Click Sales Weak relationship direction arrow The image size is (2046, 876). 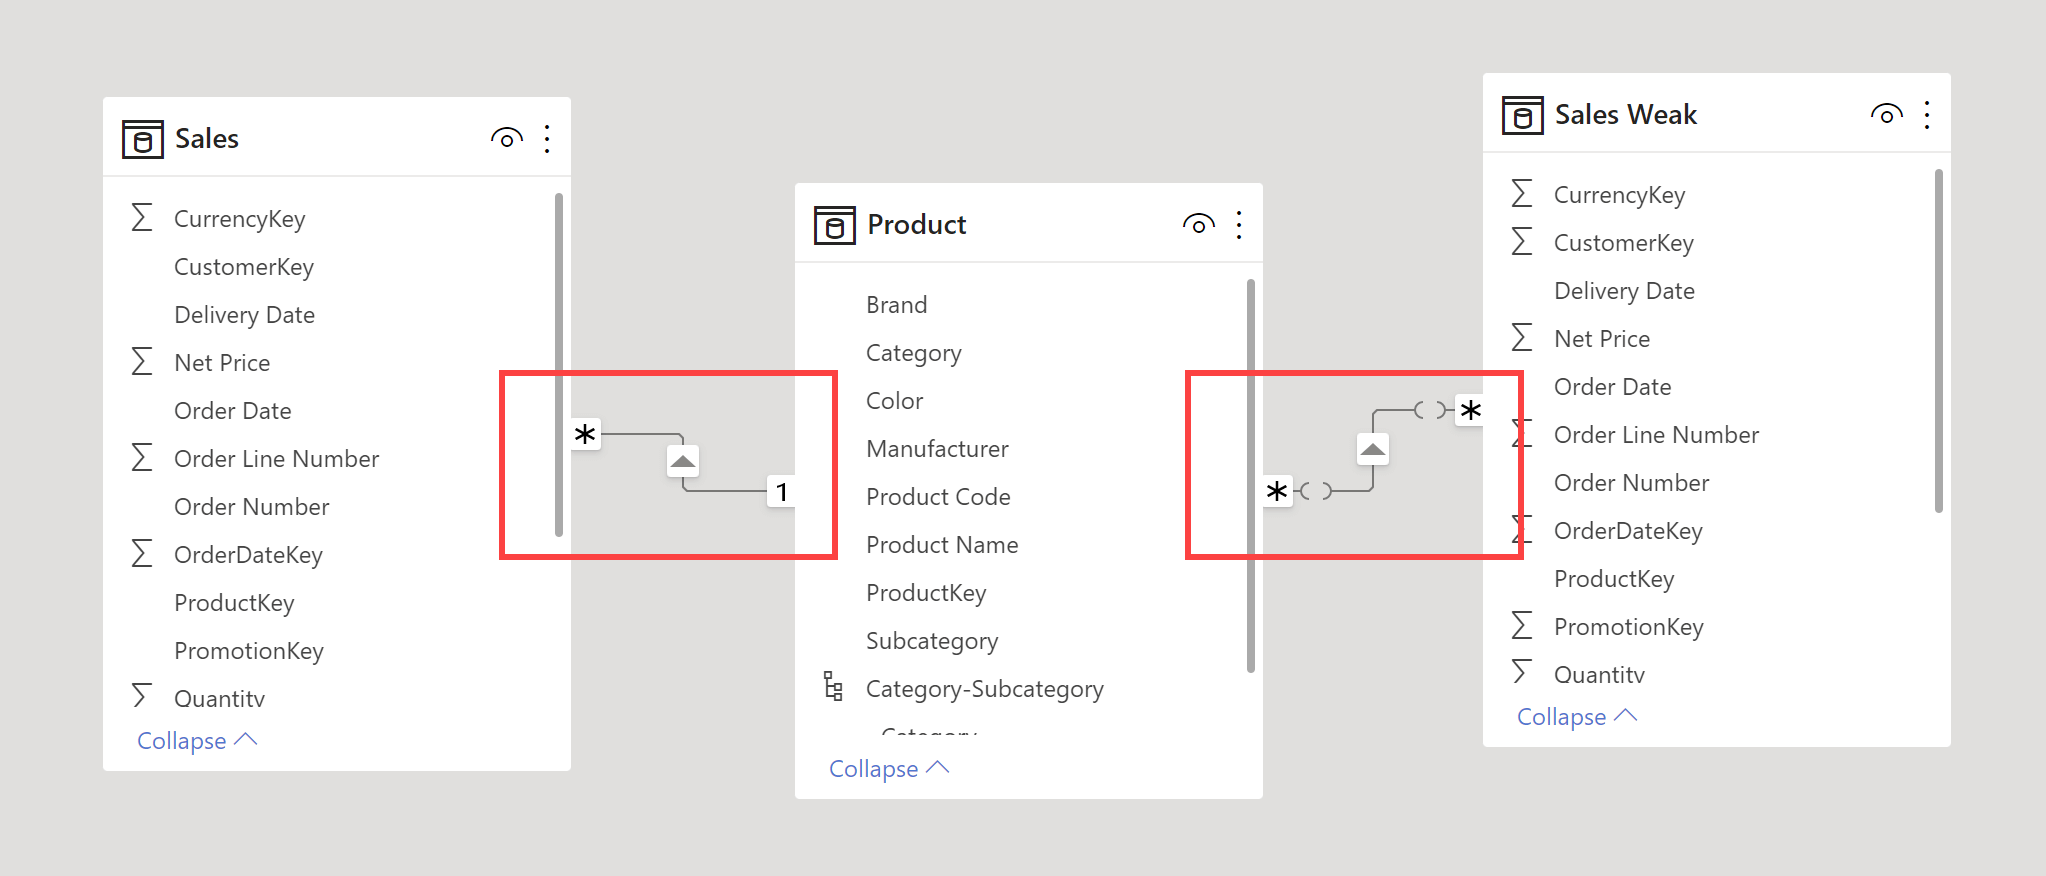click(x=1373, y=449)
